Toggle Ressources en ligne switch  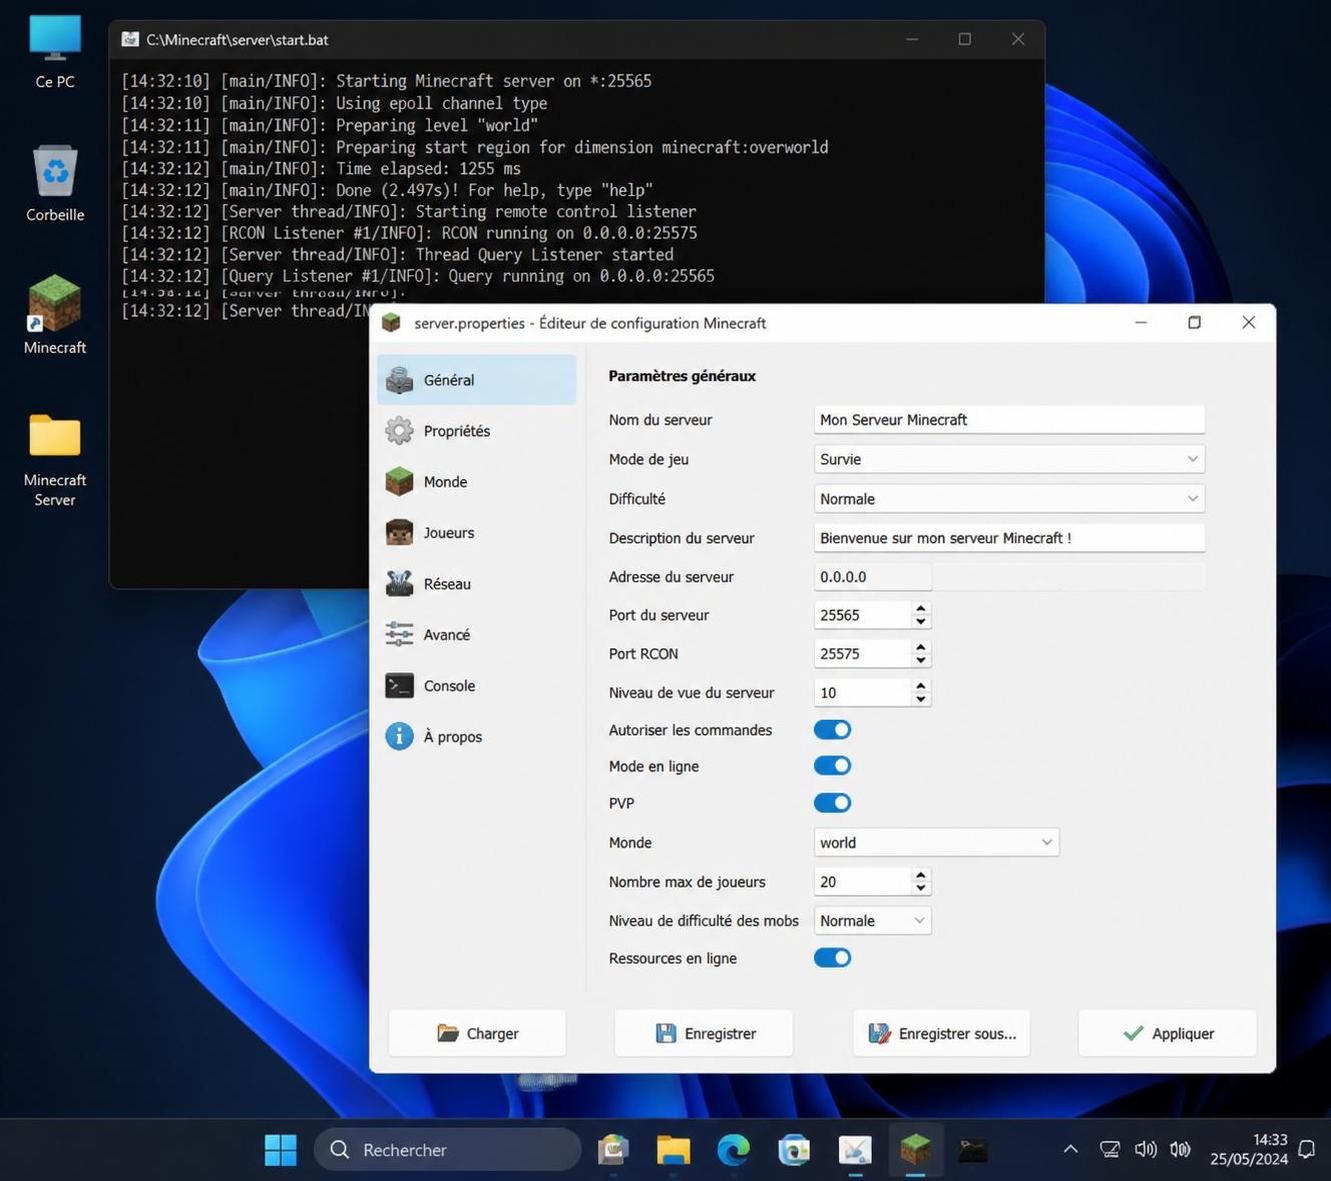click(832, 958)
